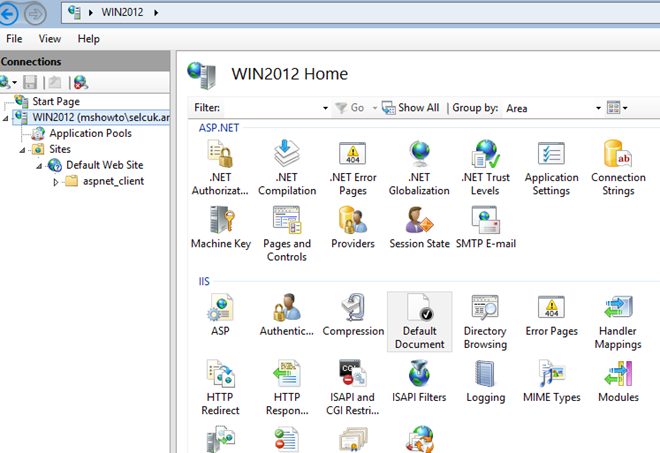The height and width of the screenshot is (453, 660).
Task: Click Create New Connection toolbar icon
Action: [8, 82]
